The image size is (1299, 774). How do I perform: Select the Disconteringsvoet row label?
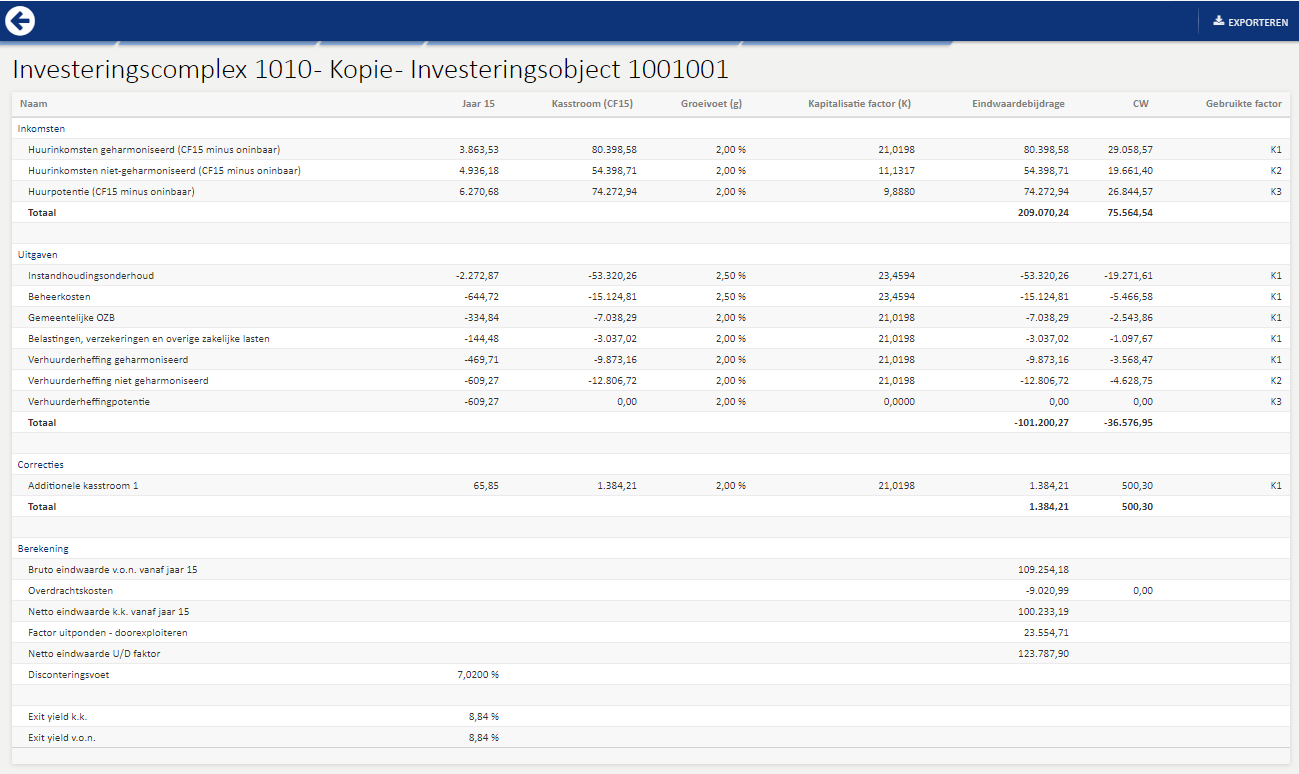pos(69,674)
